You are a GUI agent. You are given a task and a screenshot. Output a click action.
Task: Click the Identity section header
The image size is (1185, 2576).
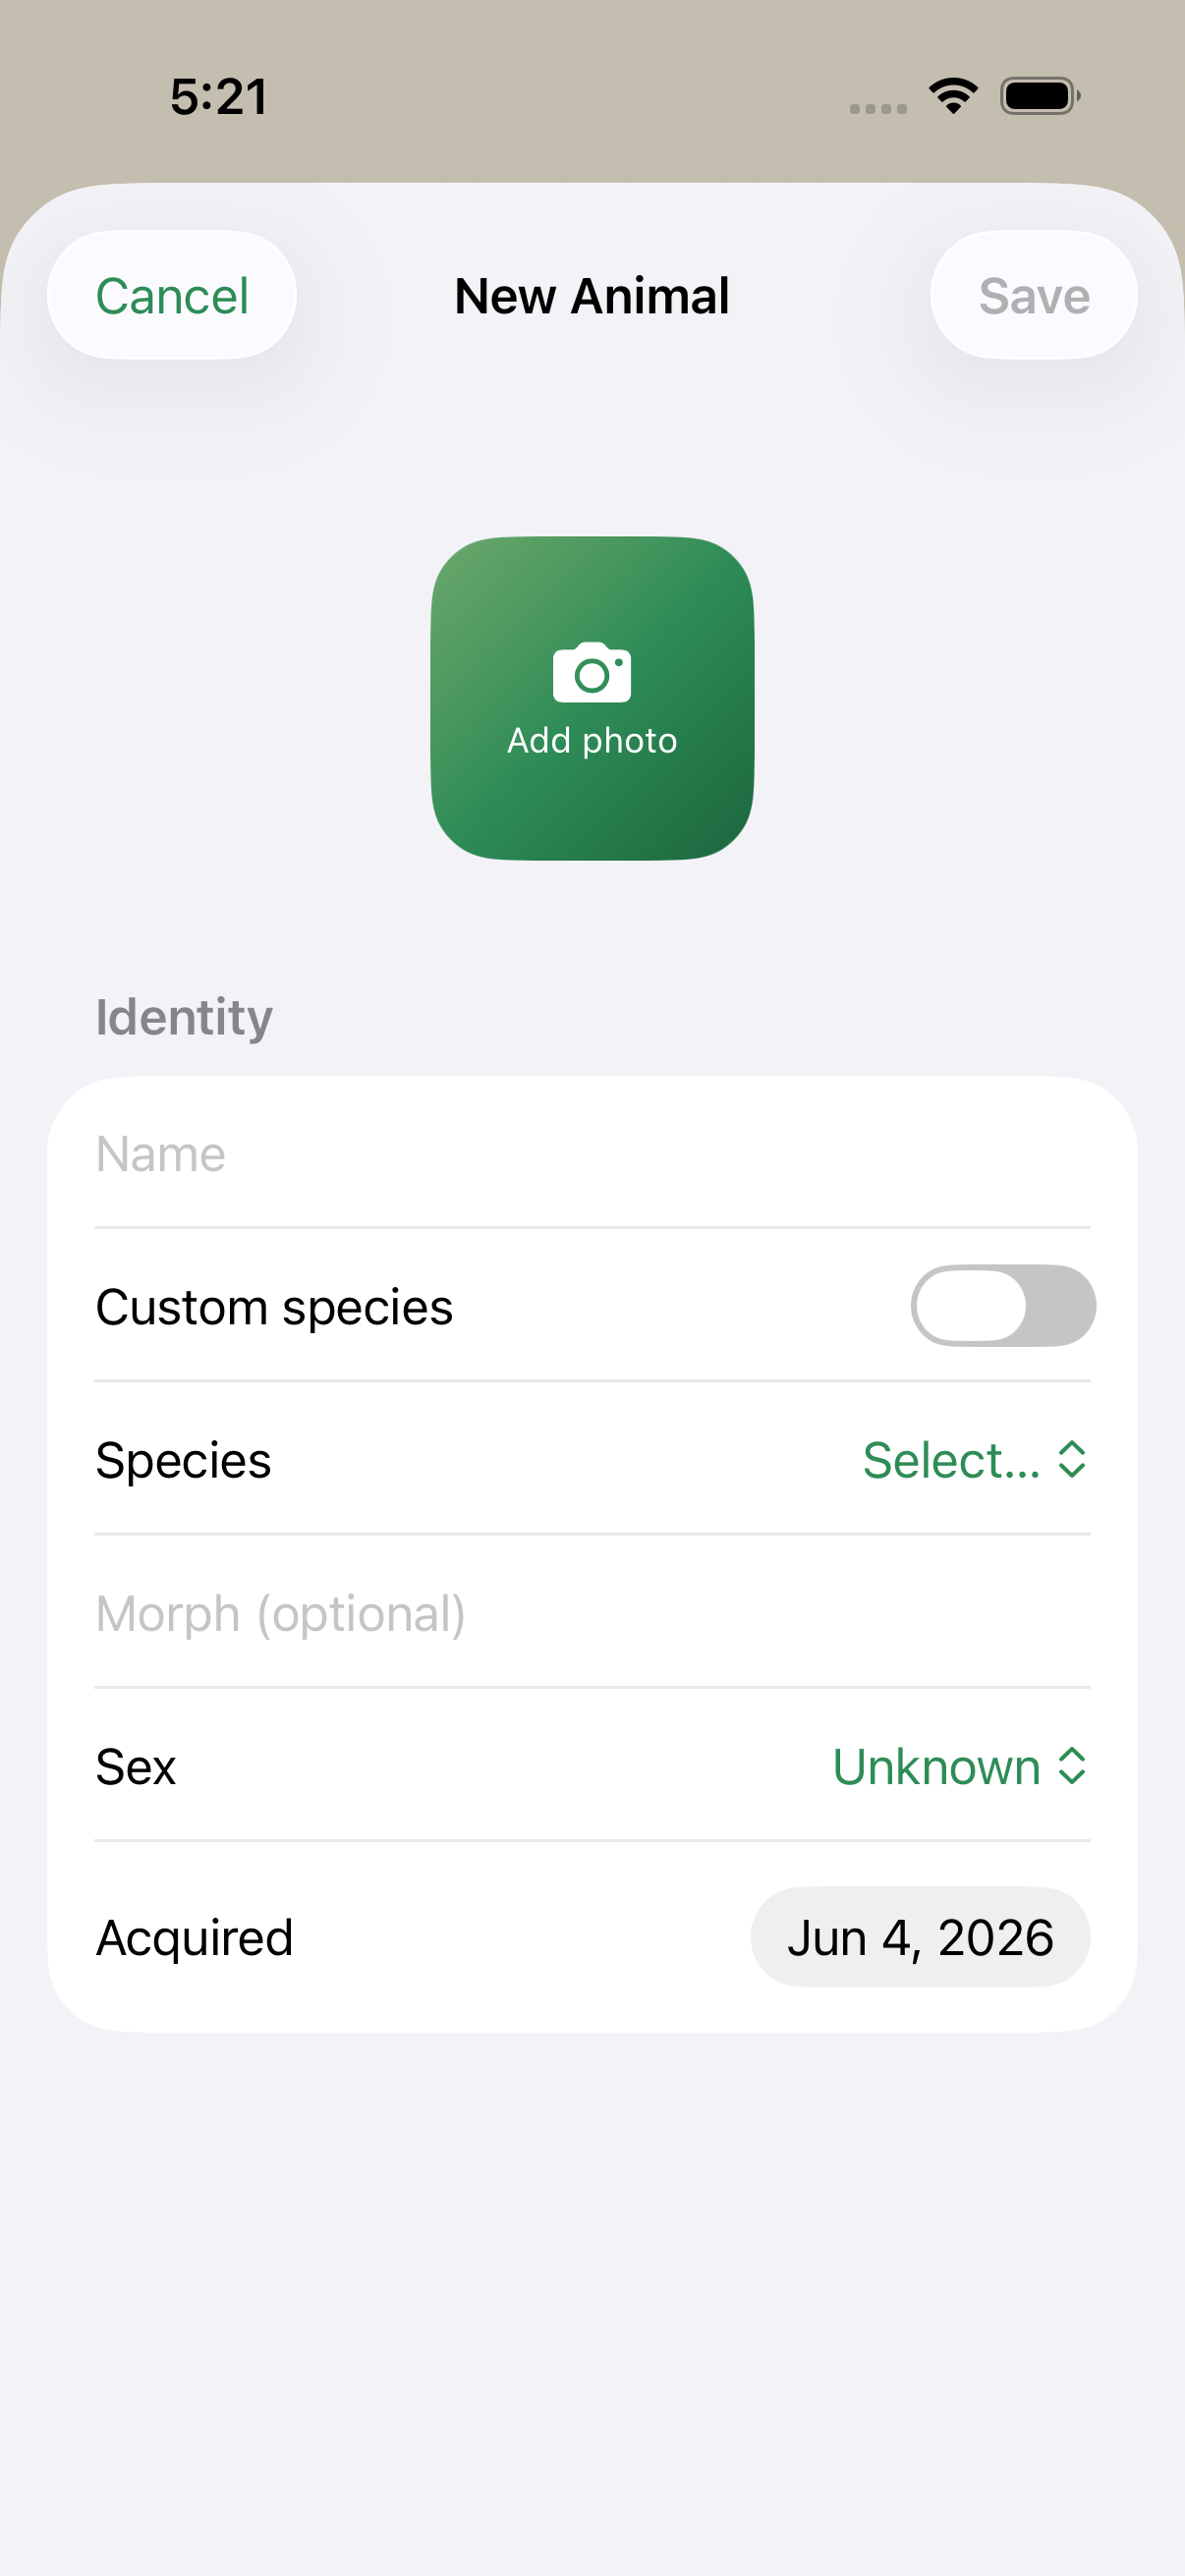tap(184, 1017)
